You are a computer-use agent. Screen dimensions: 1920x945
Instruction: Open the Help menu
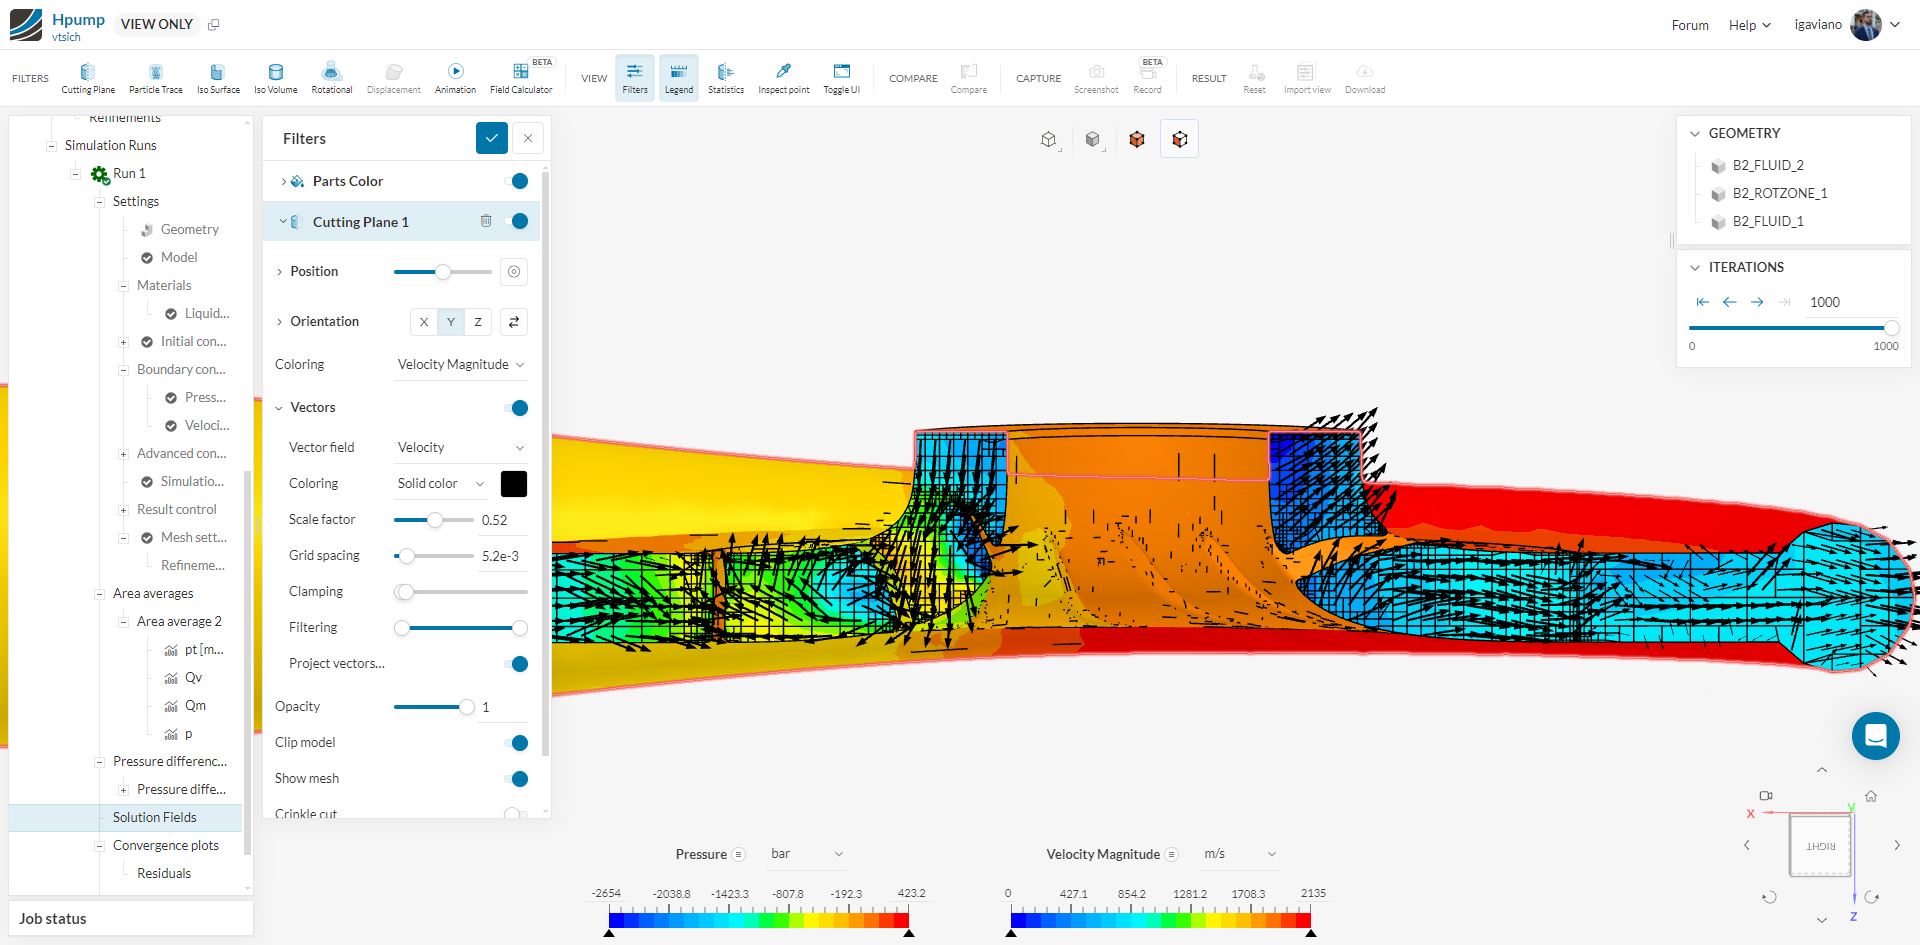click(x=1748, y=24)
